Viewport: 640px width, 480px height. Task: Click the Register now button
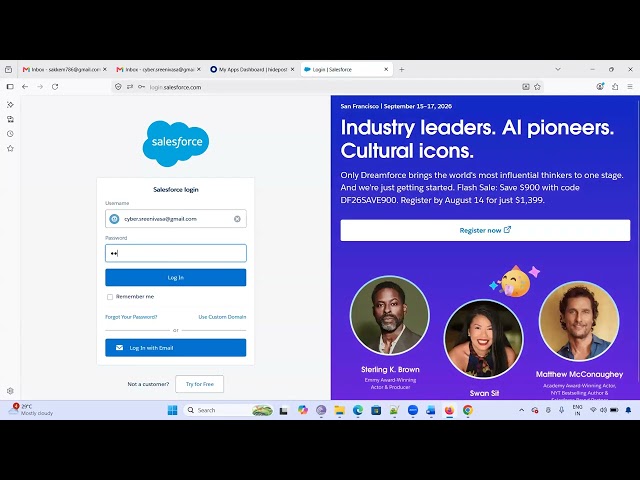click(485, 230)
